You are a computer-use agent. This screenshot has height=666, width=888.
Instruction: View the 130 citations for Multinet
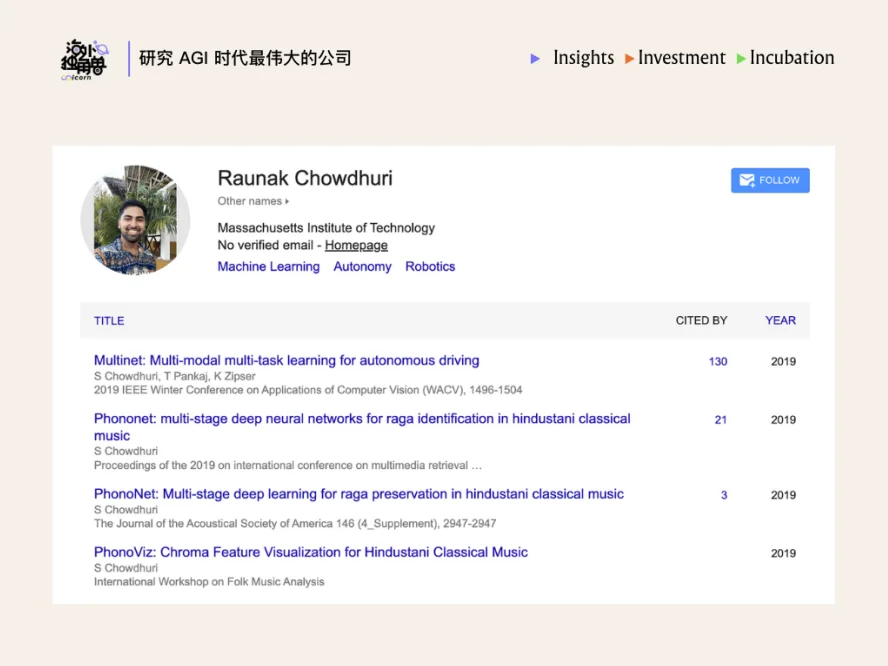717,362
